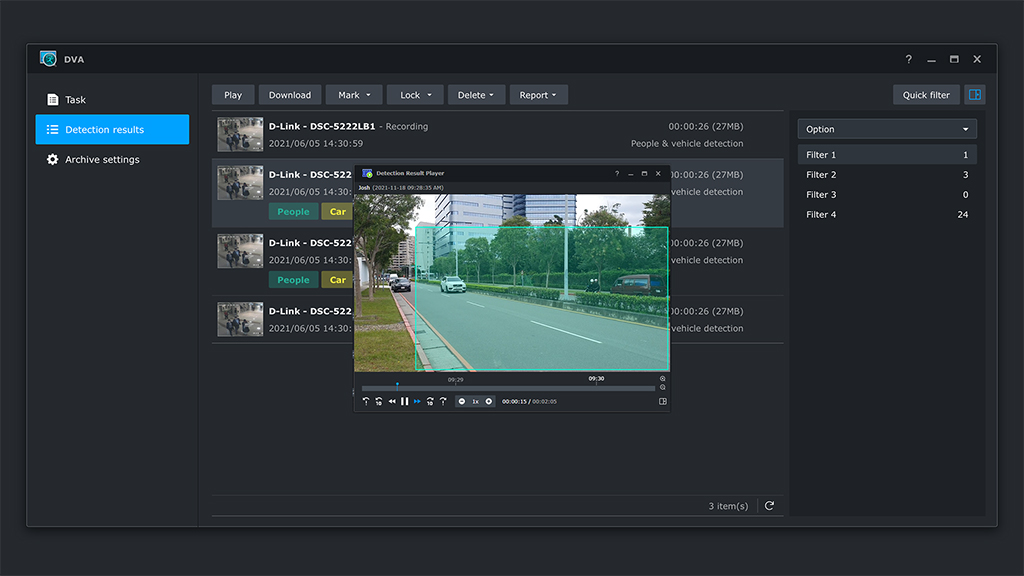Open the Mark dropdown menu
This screenshot has height=576, width=1024.
[354, 95]
